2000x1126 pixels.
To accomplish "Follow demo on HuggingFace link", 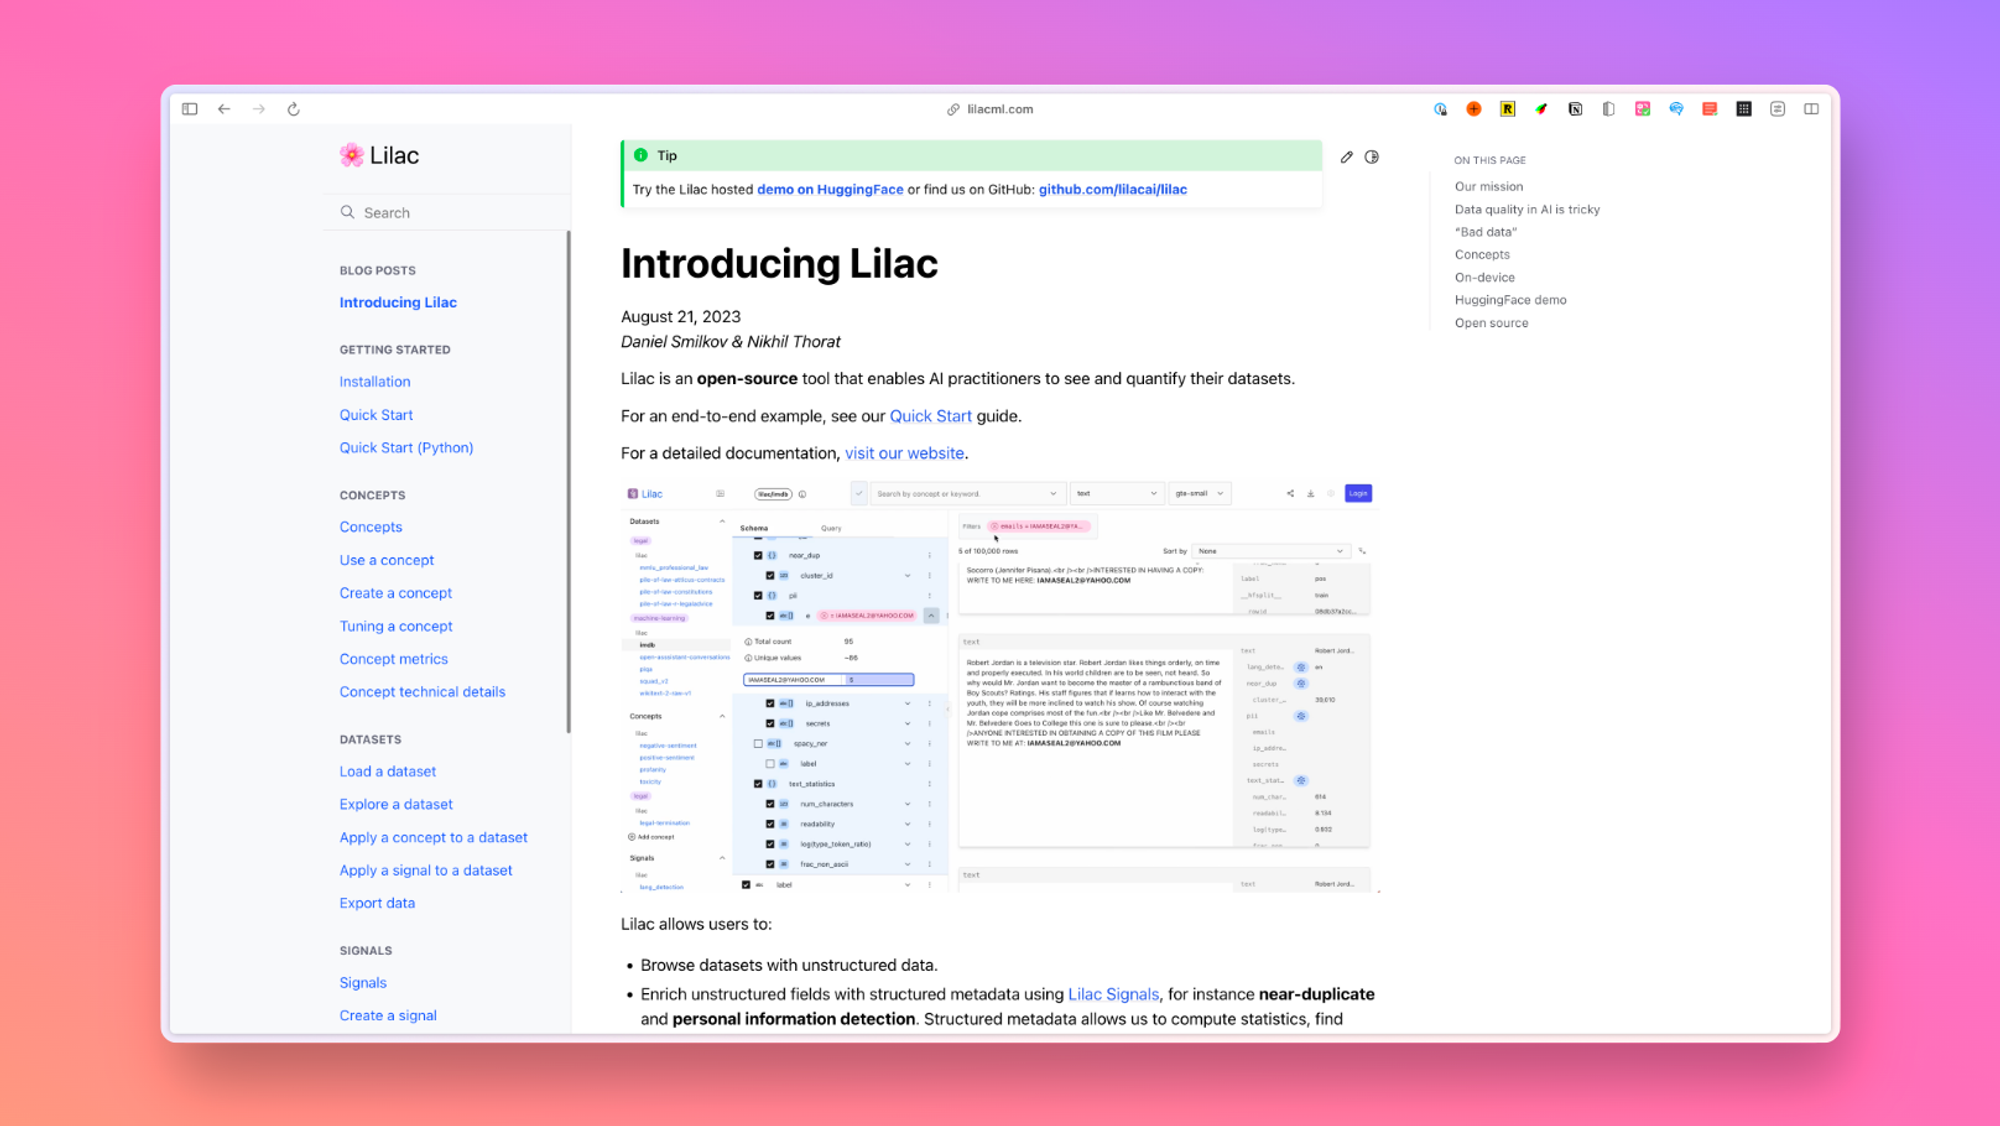I will coord(830,190).
